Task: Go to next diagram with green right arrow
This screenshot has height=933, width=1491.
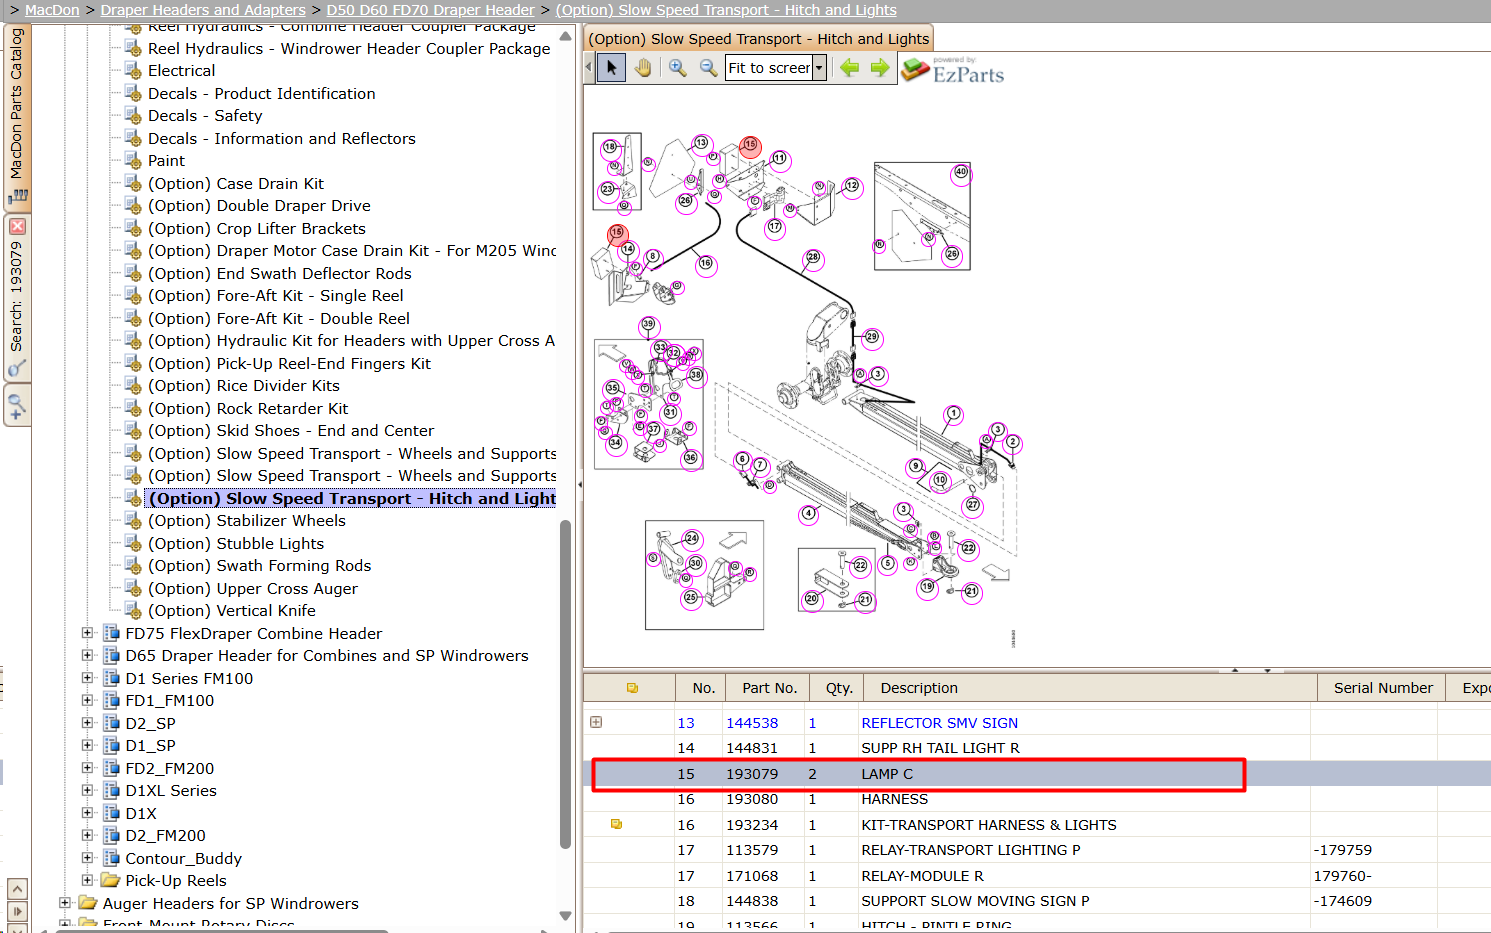Action: 880,68
